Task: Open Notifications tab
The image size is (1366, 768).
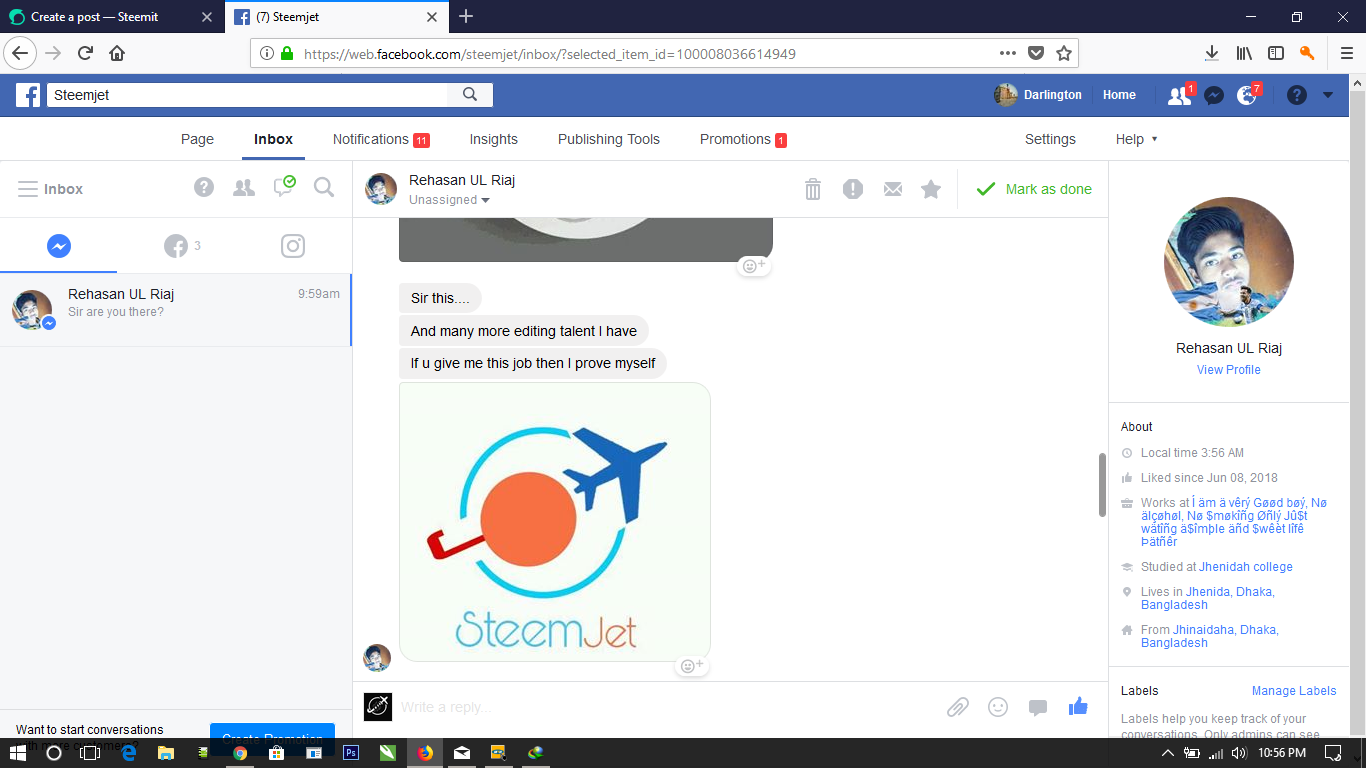Action: 381,139
